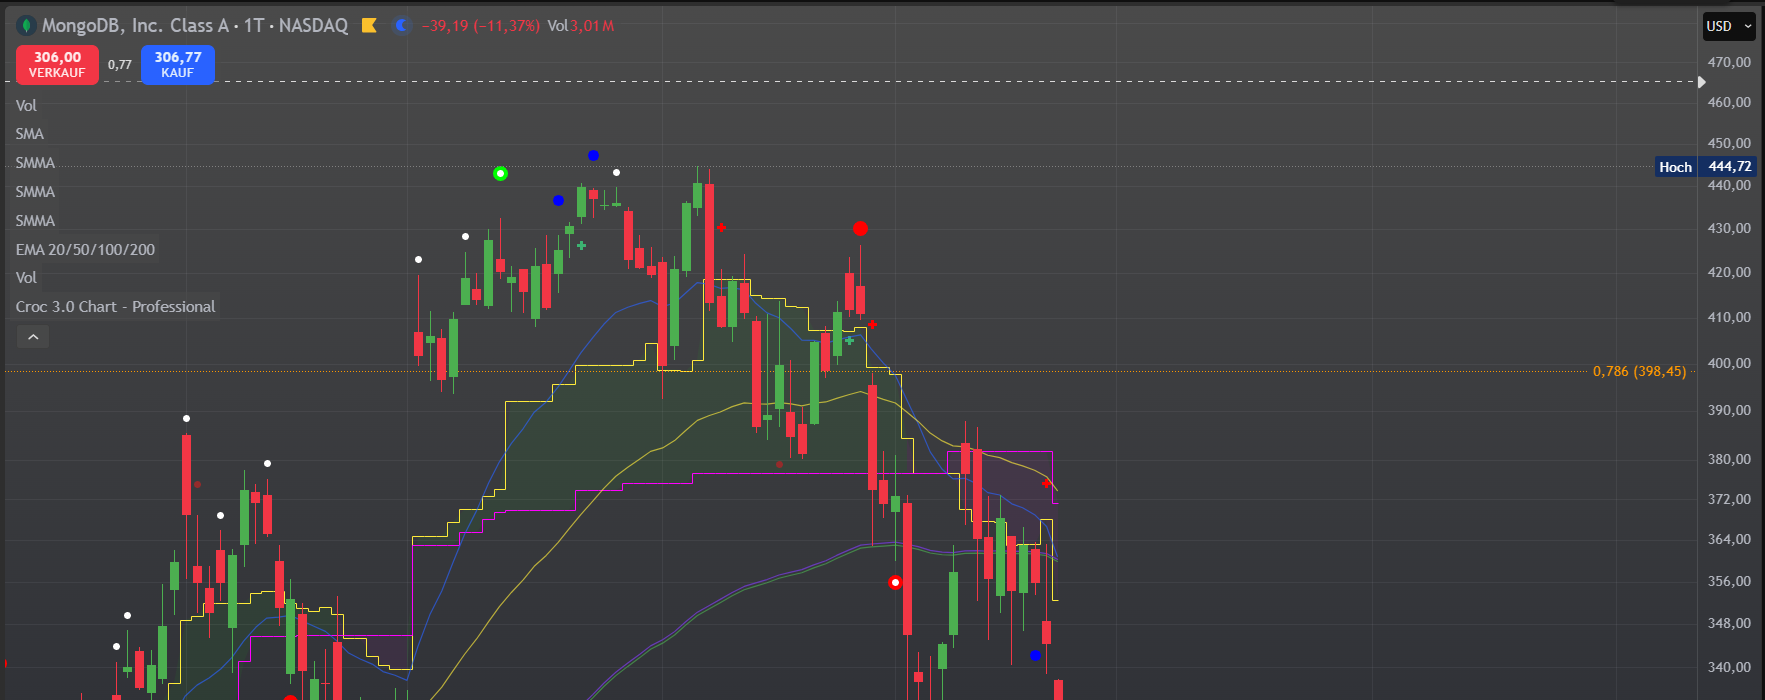This screenshot has width=1765, height=700.
Task: Click the 0,77 spread value
Action: tap(120, 65)
